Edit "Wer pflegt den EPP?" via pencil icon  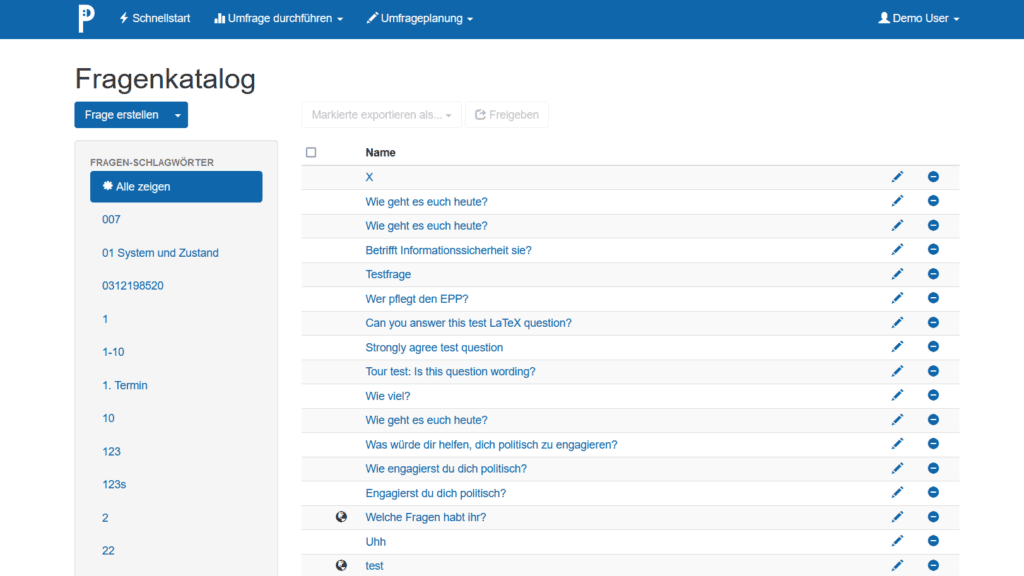click(897, 298)
